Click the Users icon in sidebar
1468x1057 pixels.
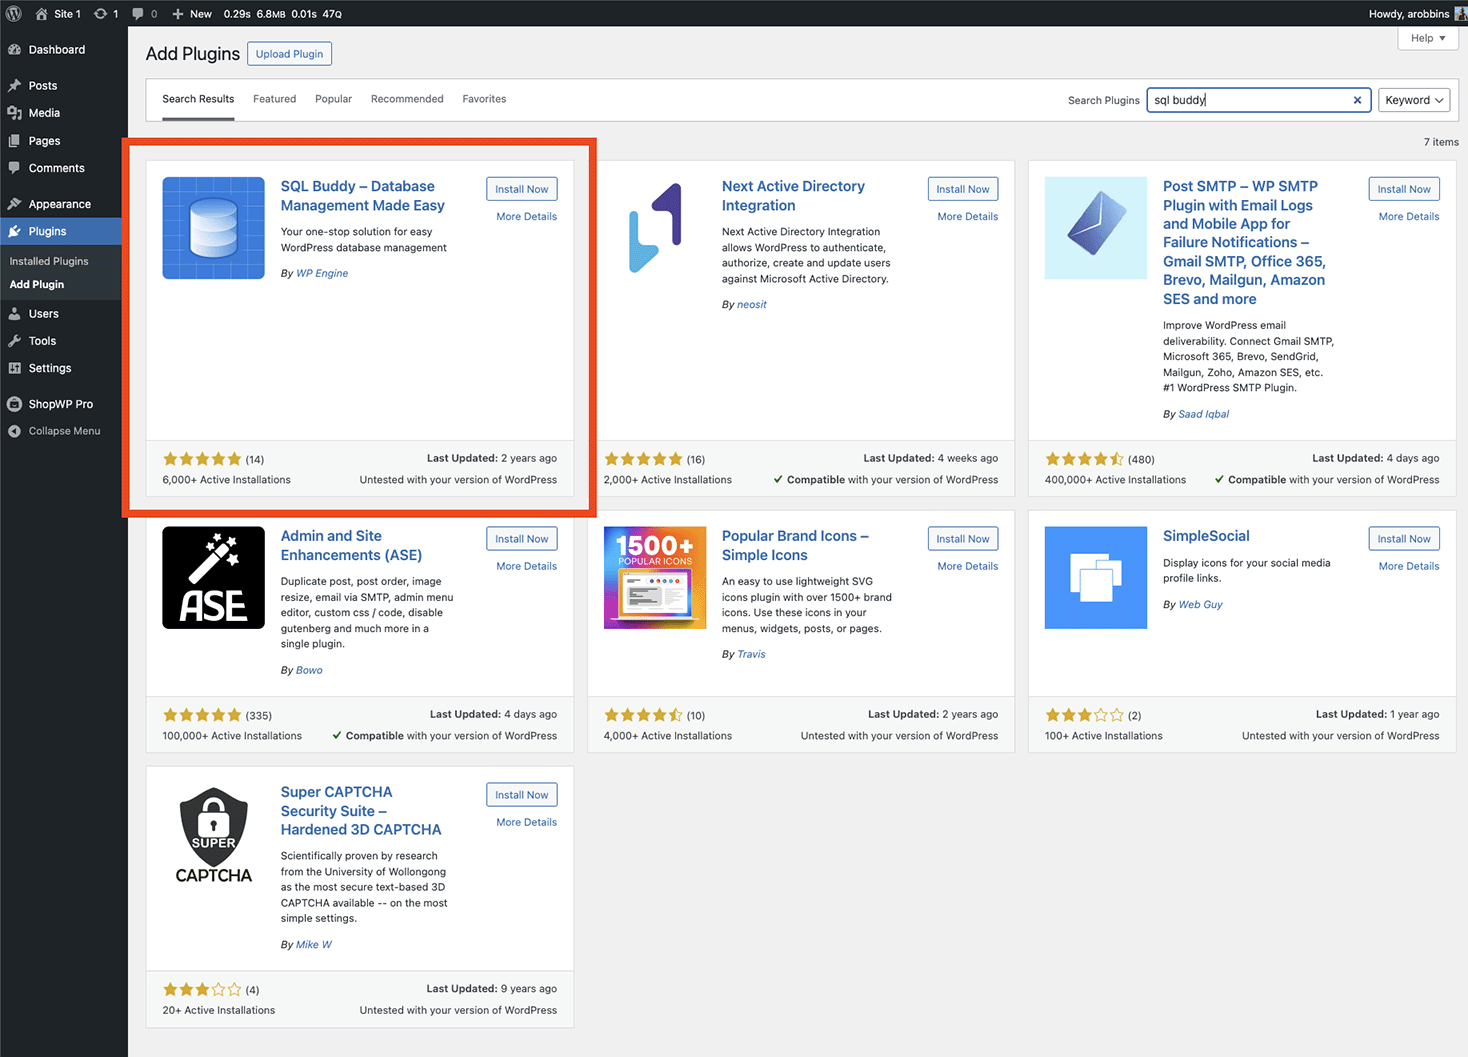point(15,314)
